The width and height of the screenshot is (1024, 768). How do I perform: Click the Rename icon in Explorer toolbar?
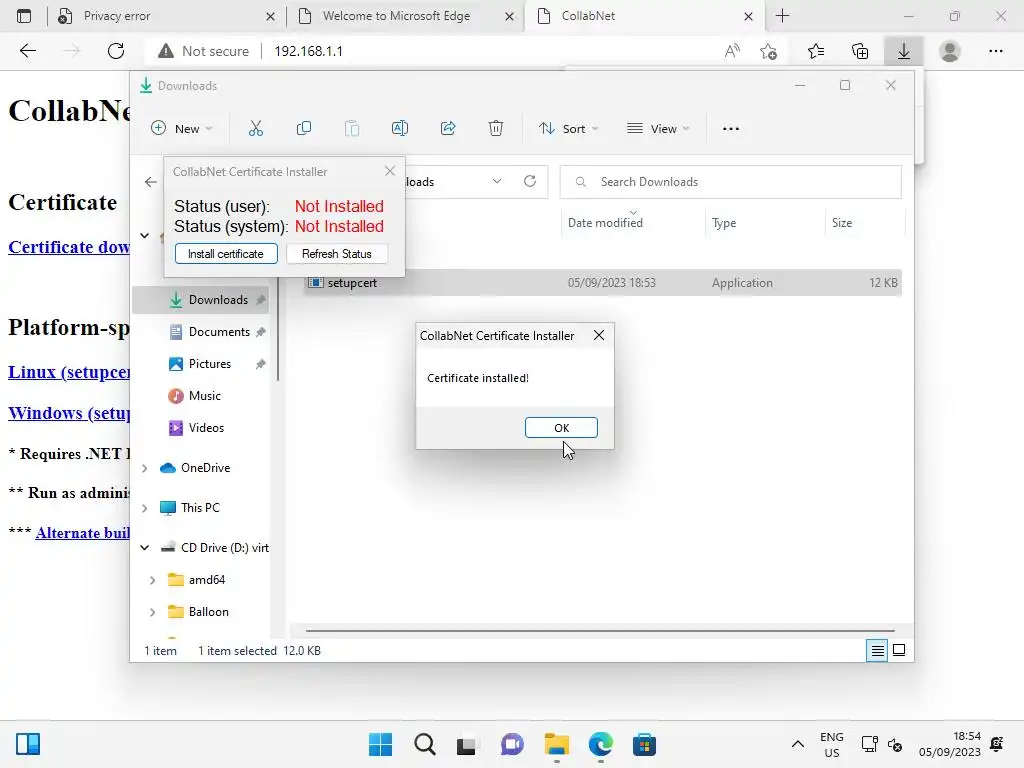[x=400, y=129]
